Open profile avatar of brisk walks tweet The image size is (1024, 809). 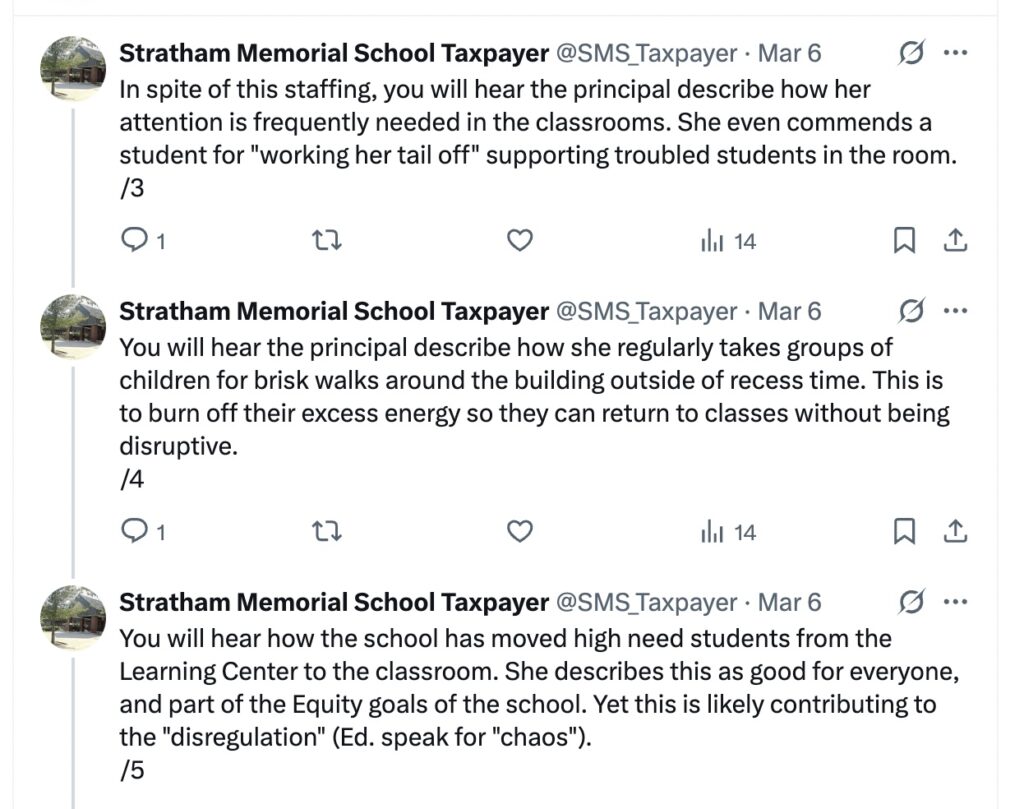73,327
